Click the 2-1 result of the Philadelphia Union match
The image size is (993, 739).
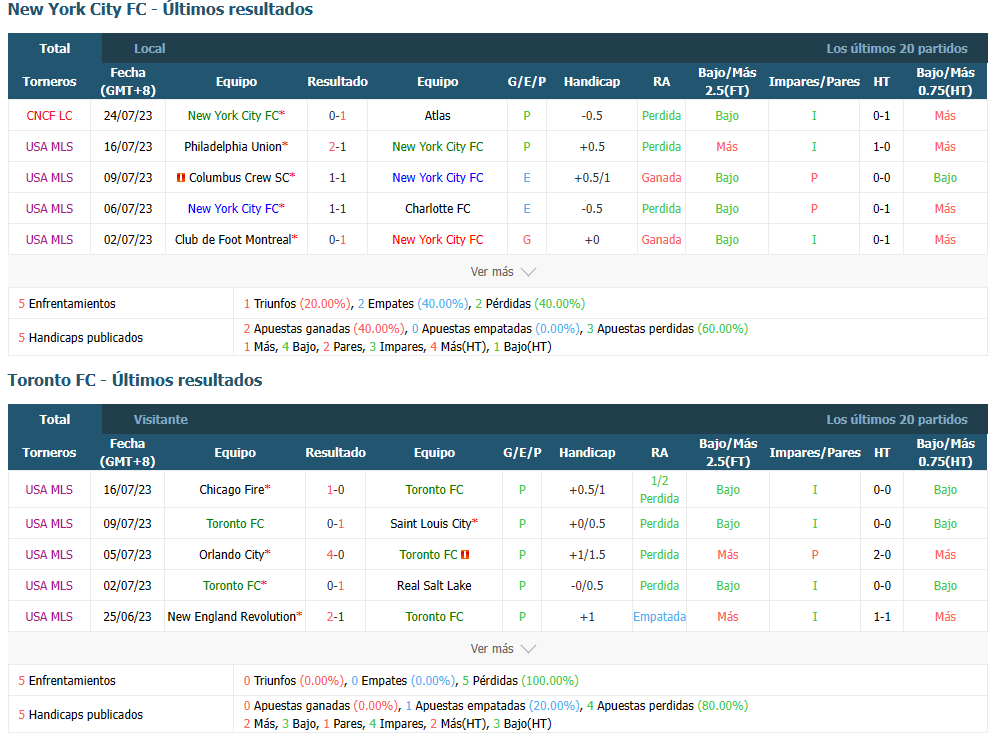(x=338, y=147)
